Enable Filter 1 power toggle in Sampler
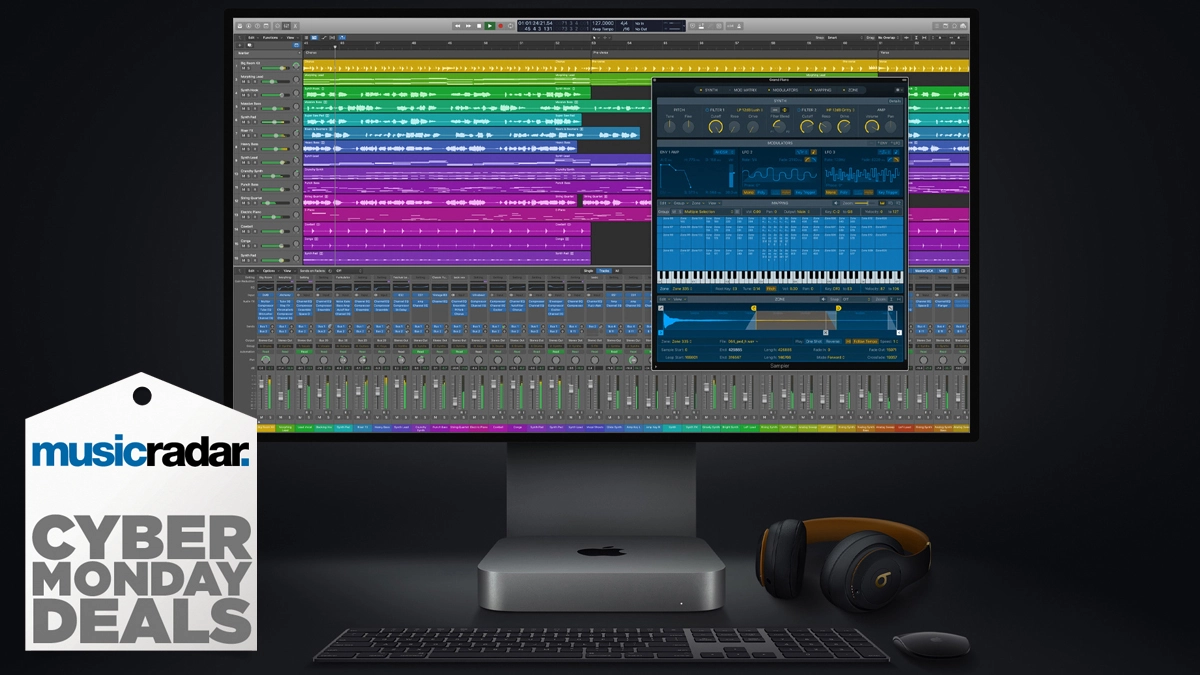1200x675 pixels. point(707,110)
